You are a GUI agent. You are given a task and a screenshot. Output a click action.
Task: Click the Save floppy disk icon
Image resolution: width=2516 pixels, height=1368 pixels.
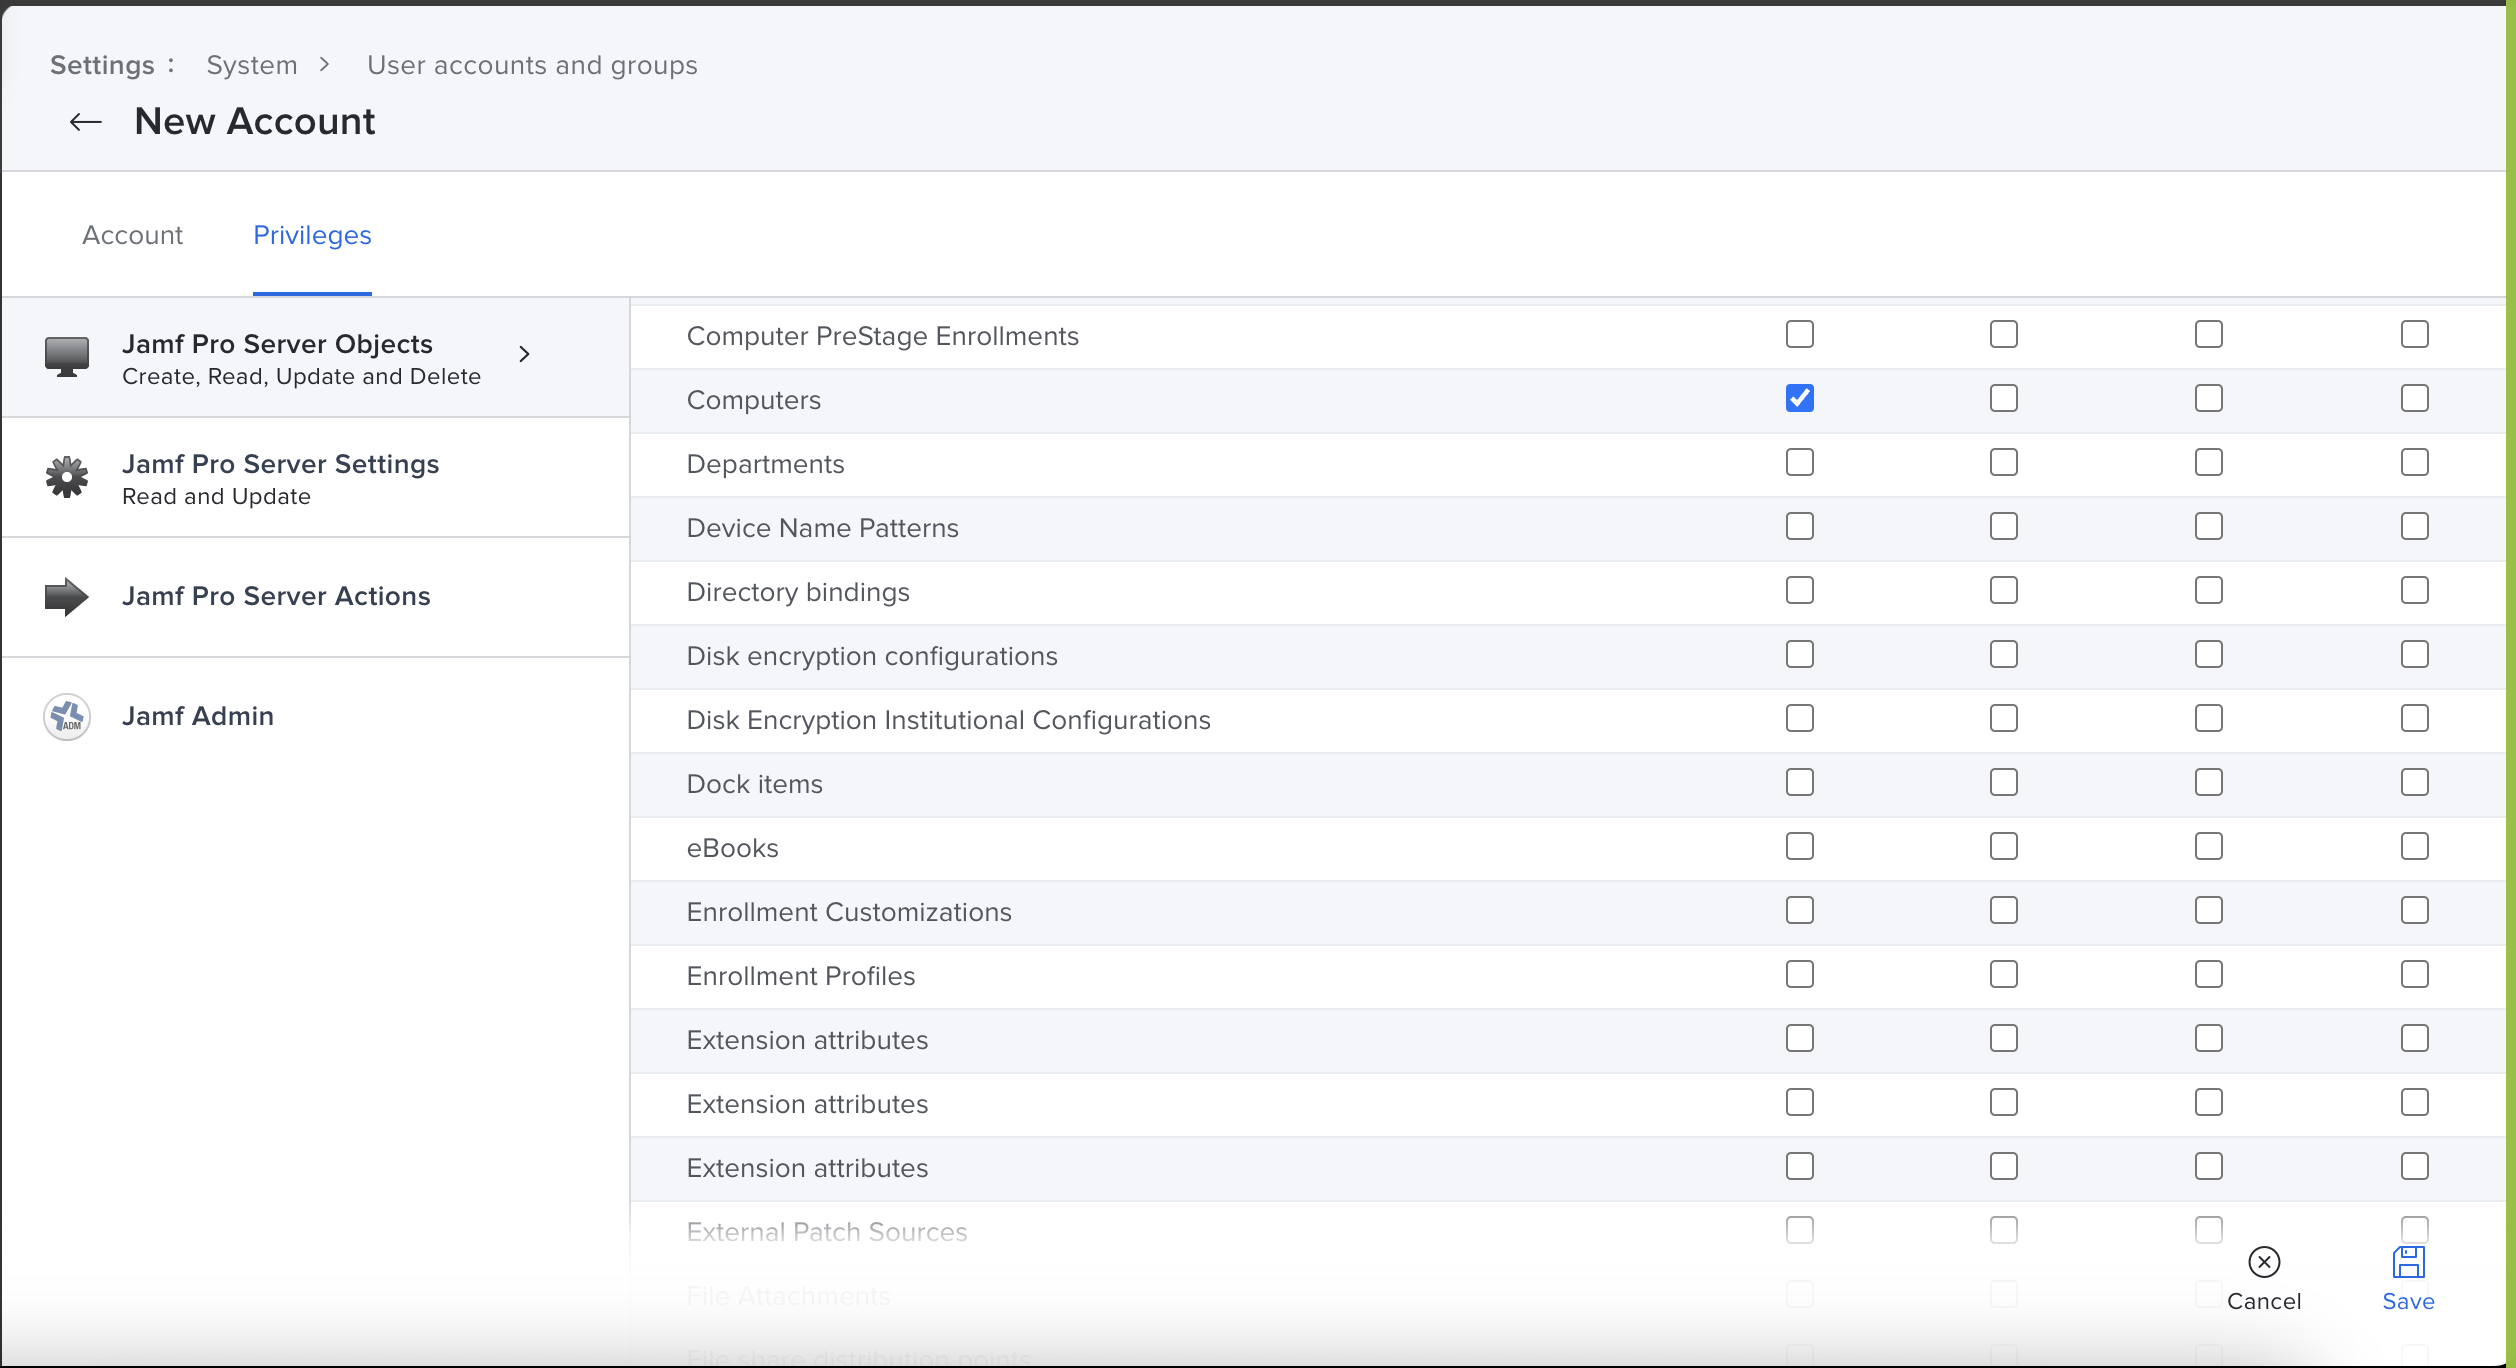click(2408, 1262)
